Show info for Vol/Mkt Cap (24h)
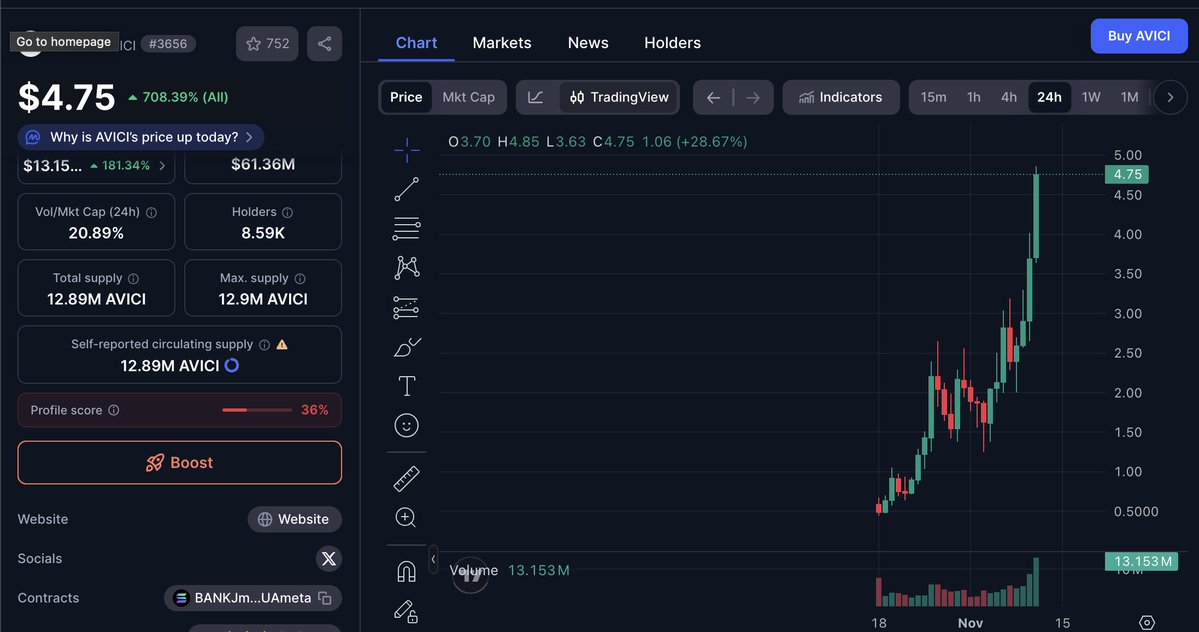The image size is (1199, 632). point(151,212)
